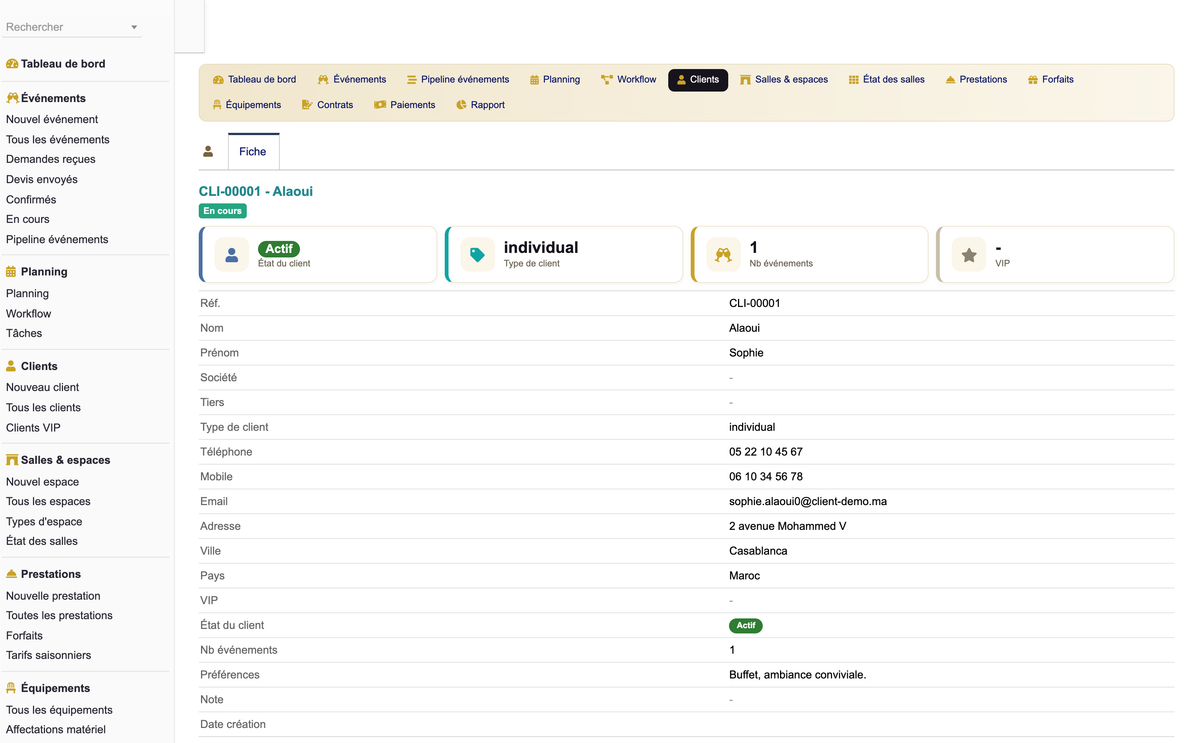Click the Événements sidebar section icon
This screenshot has height=743, width=1200.
12,98
